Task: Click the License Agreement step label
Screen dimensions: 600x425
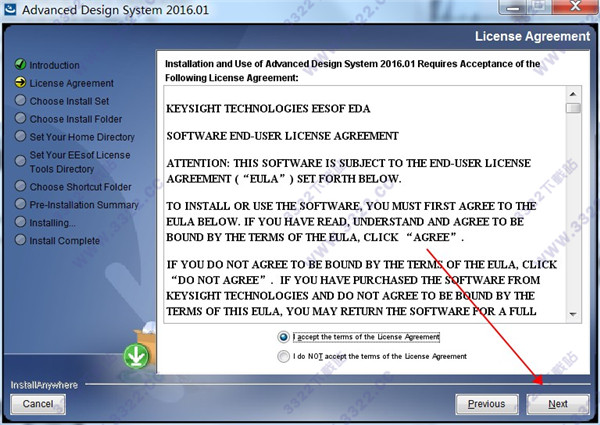Action: coord(72,83)
